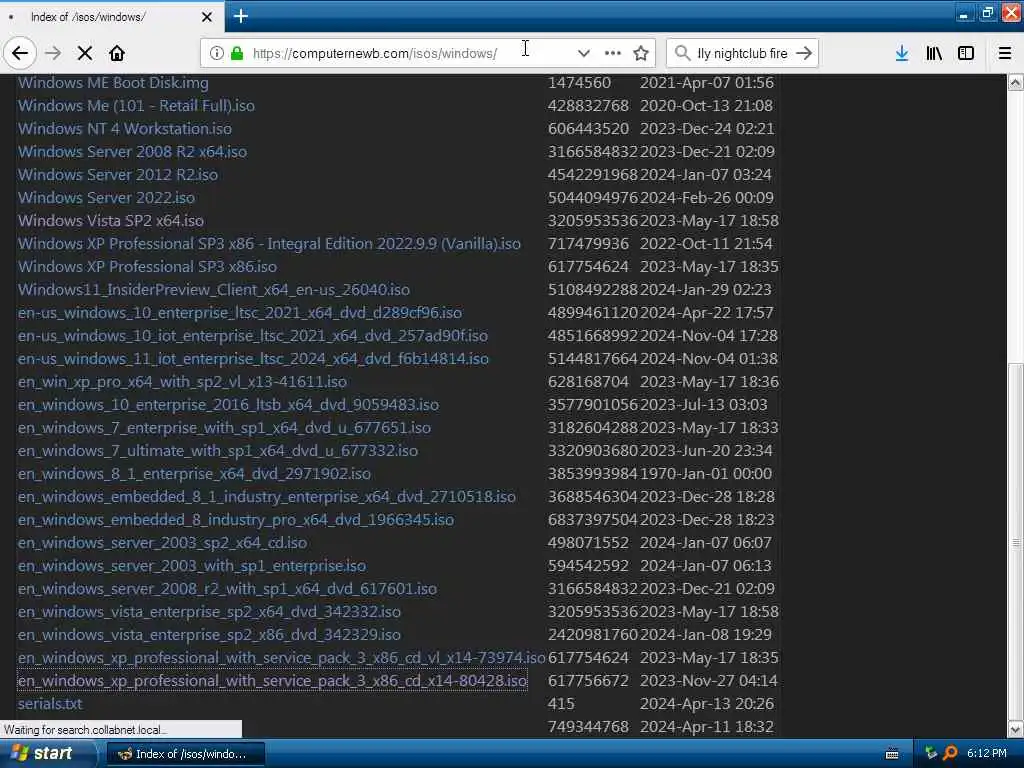Download Windows Server 2008 R2 x64.iso
The height and width of the screenshot is (768, 1024).
(132, 152)
